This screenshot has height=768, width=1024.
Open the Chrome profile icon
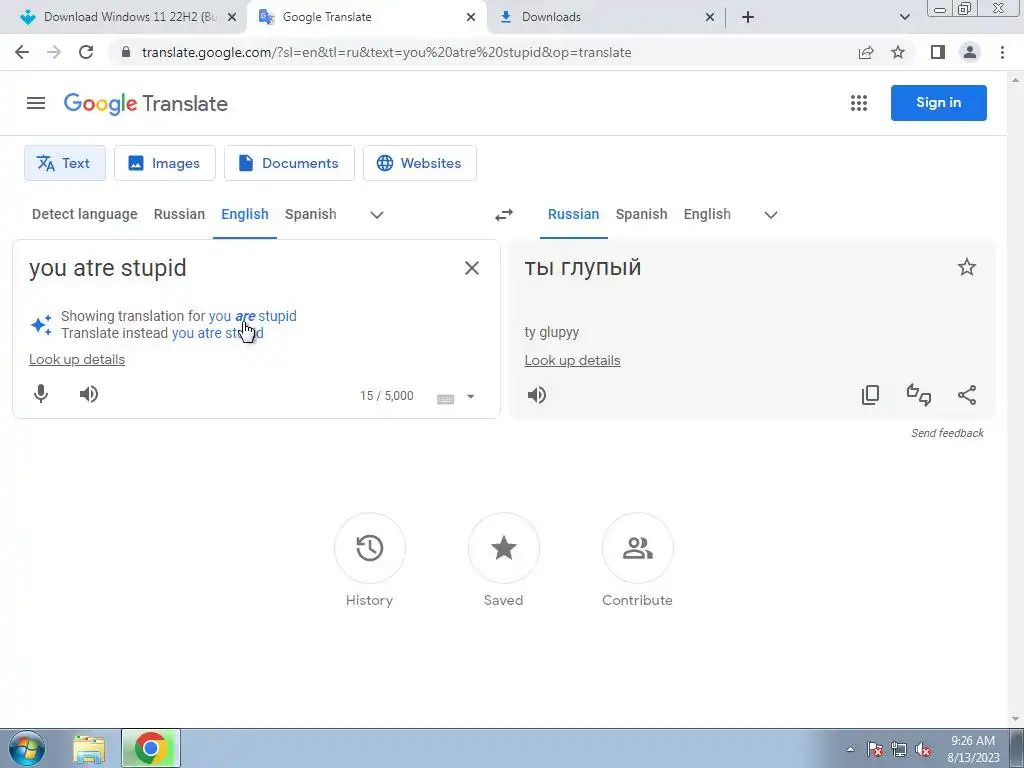[970, 52]
